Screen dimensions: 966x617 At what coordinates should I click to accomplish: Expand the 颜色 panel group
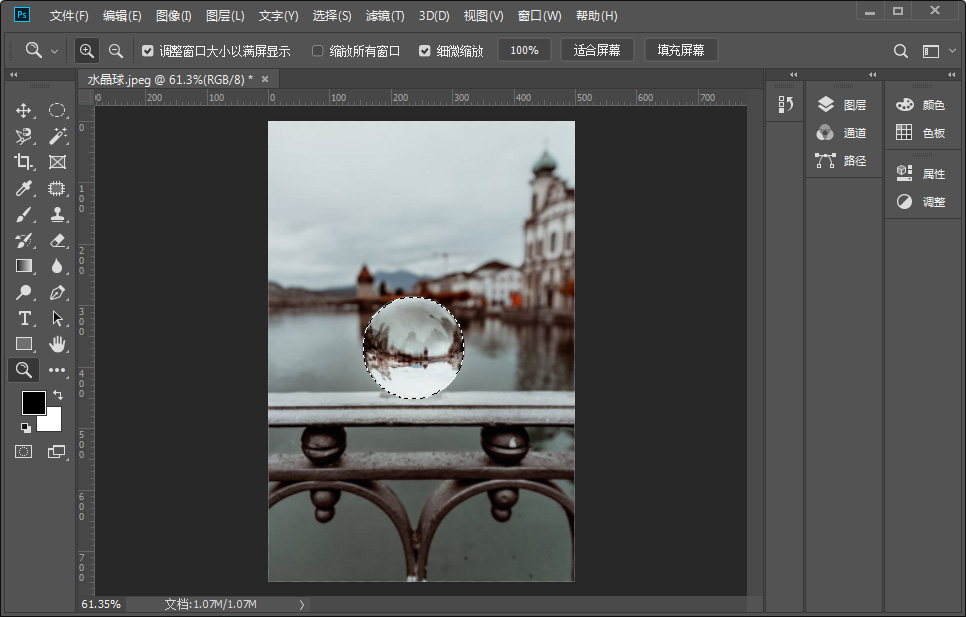[952, 75]
